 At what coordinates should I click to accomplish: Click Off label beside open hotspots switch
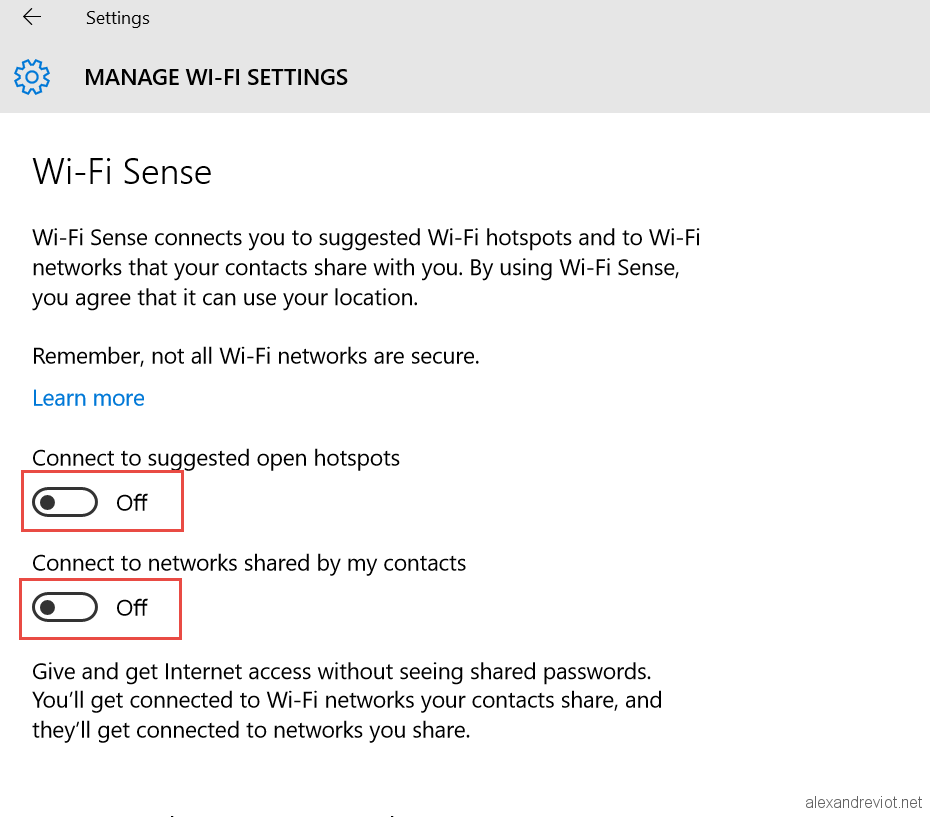pos(132,503)
